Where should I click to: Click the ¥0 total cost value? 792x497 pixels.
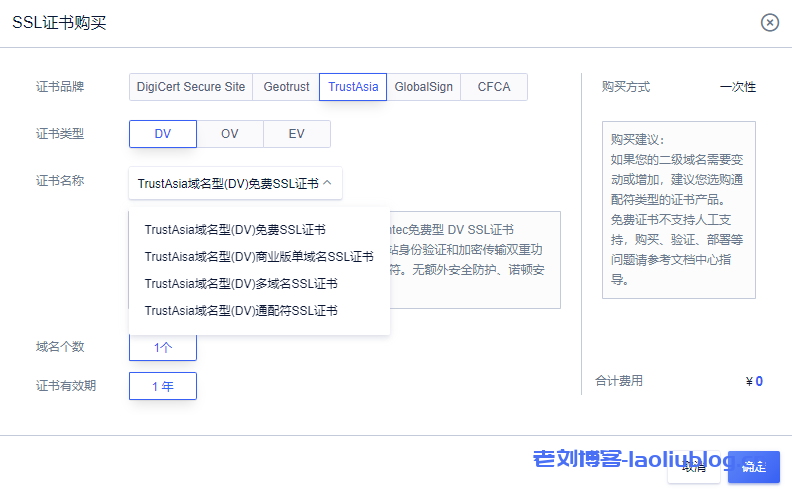pyautogui.click(x=754, y=381)
